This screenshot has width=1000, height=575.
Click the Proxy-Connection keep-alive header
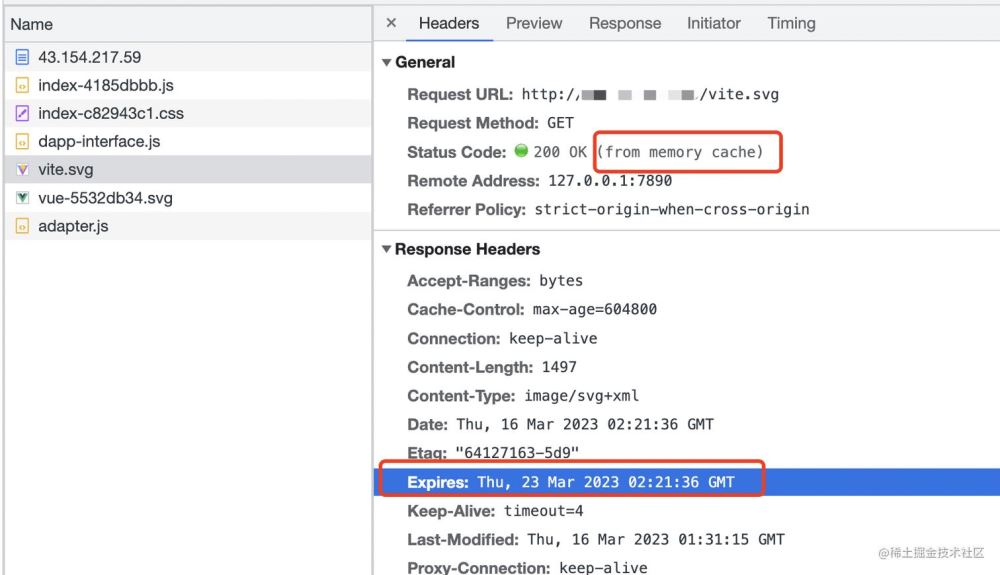[x=527, y=567]
